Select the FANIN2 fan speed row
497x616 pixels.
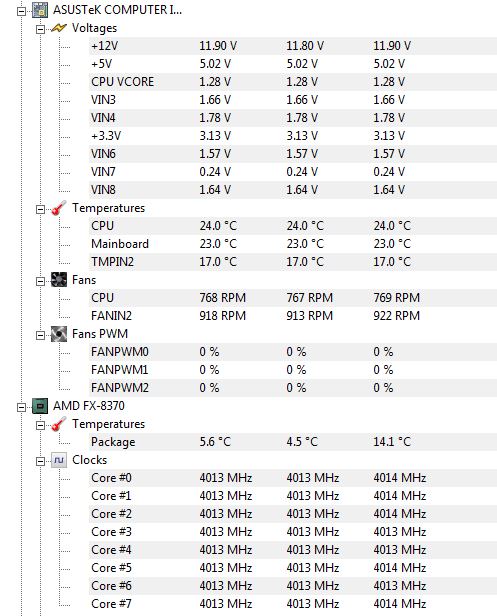point(293,316)
